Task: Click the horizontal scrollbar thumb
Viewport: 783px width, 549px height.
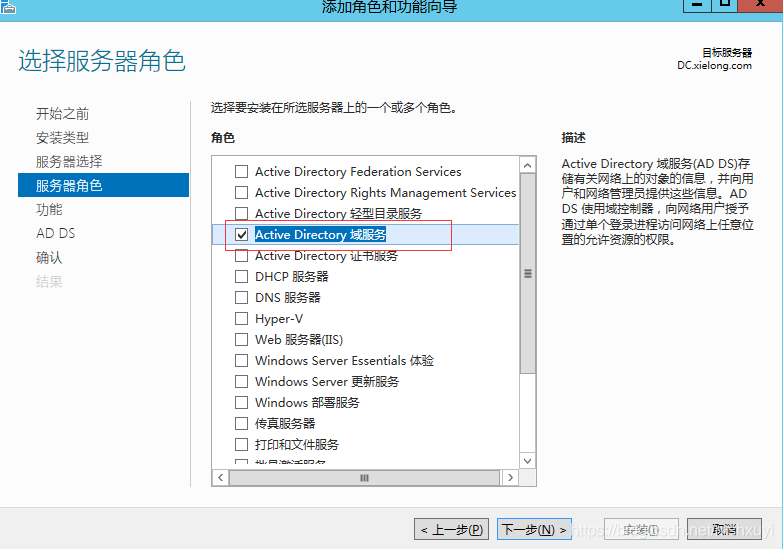Action: (x=364, y=478)
